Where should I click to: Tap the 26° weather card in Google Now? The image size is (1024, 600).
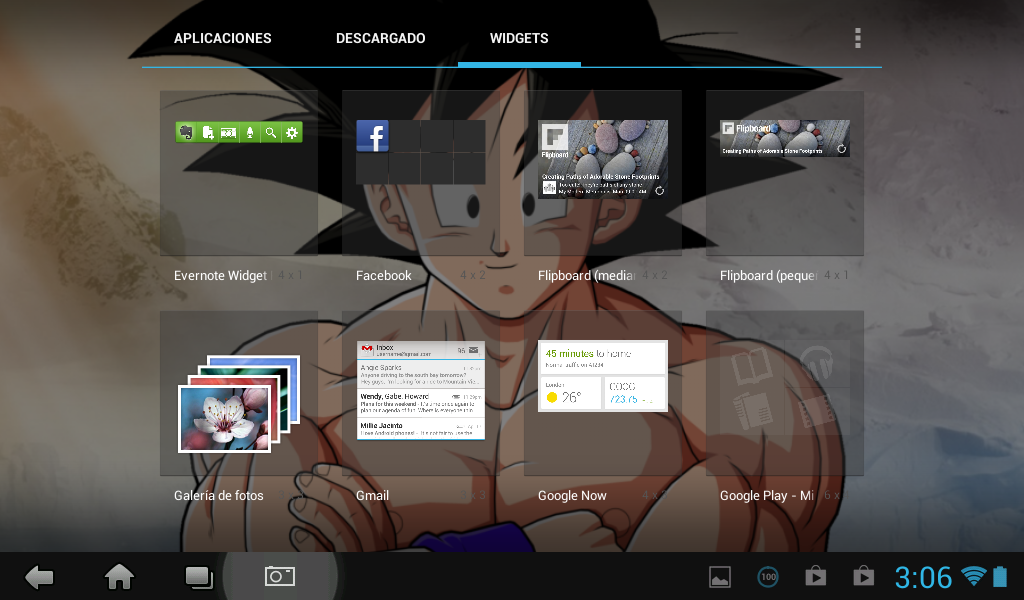click(x=569, y=394)
